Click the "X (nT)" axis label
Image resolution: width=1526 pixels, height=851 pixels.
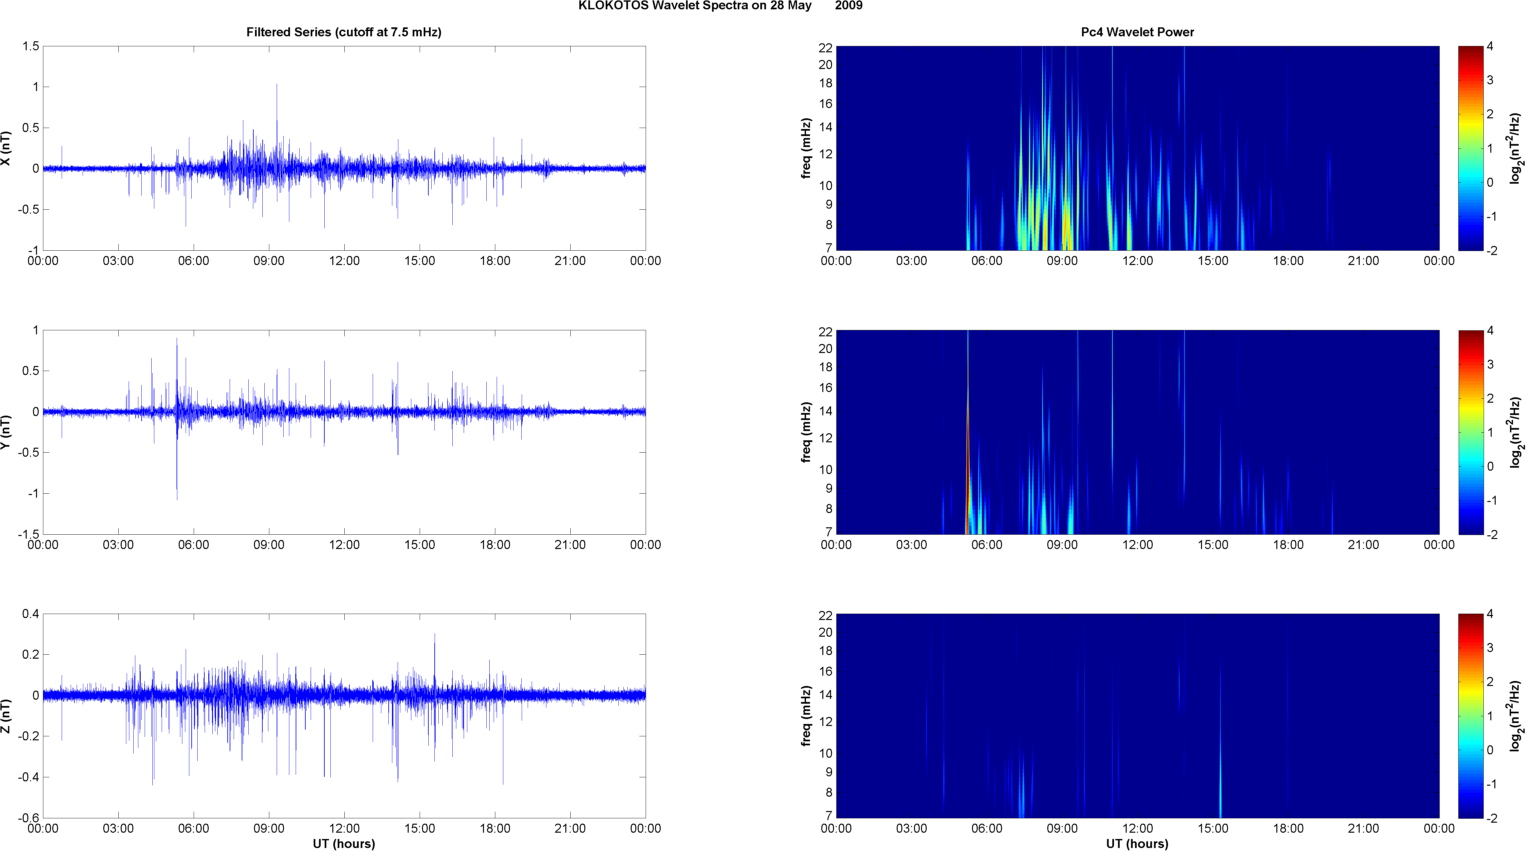(x=7, y=148)
